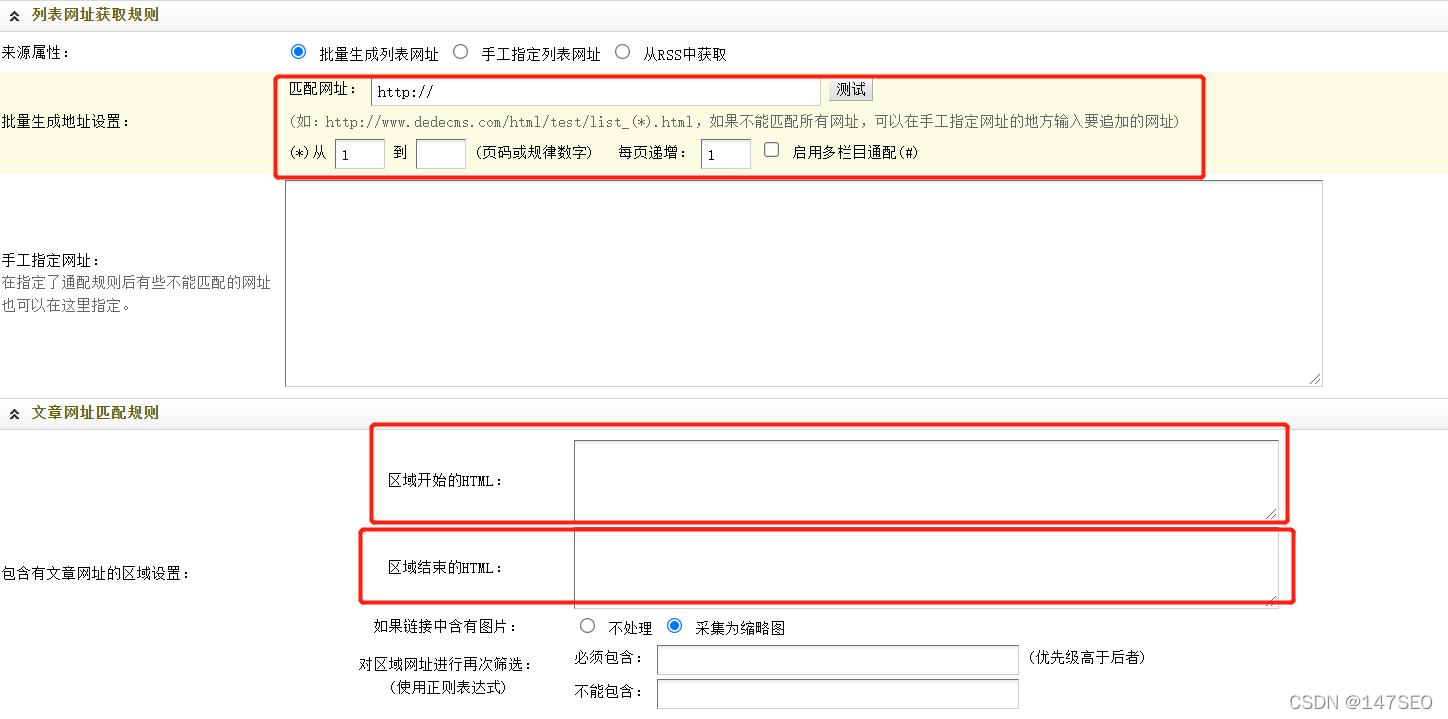The height and width of the screenshot is (719, 1448).
Task: Collapse the 列表网址获取规则 section
Action: pos(14,16)
